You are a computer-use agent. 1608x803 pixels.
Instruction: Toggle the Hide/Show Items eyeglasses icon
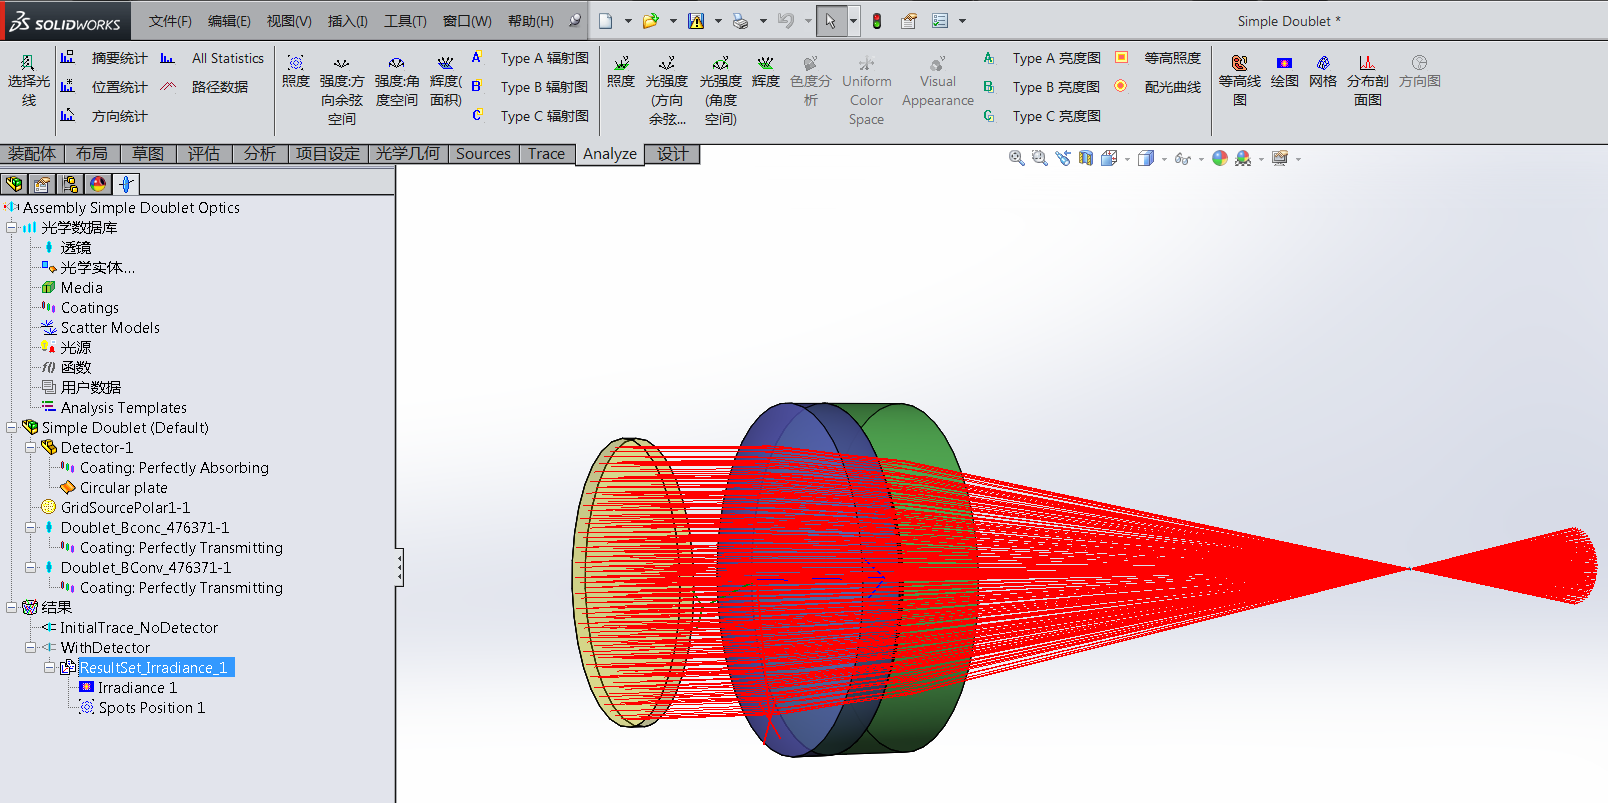[x=1182, y=158]
